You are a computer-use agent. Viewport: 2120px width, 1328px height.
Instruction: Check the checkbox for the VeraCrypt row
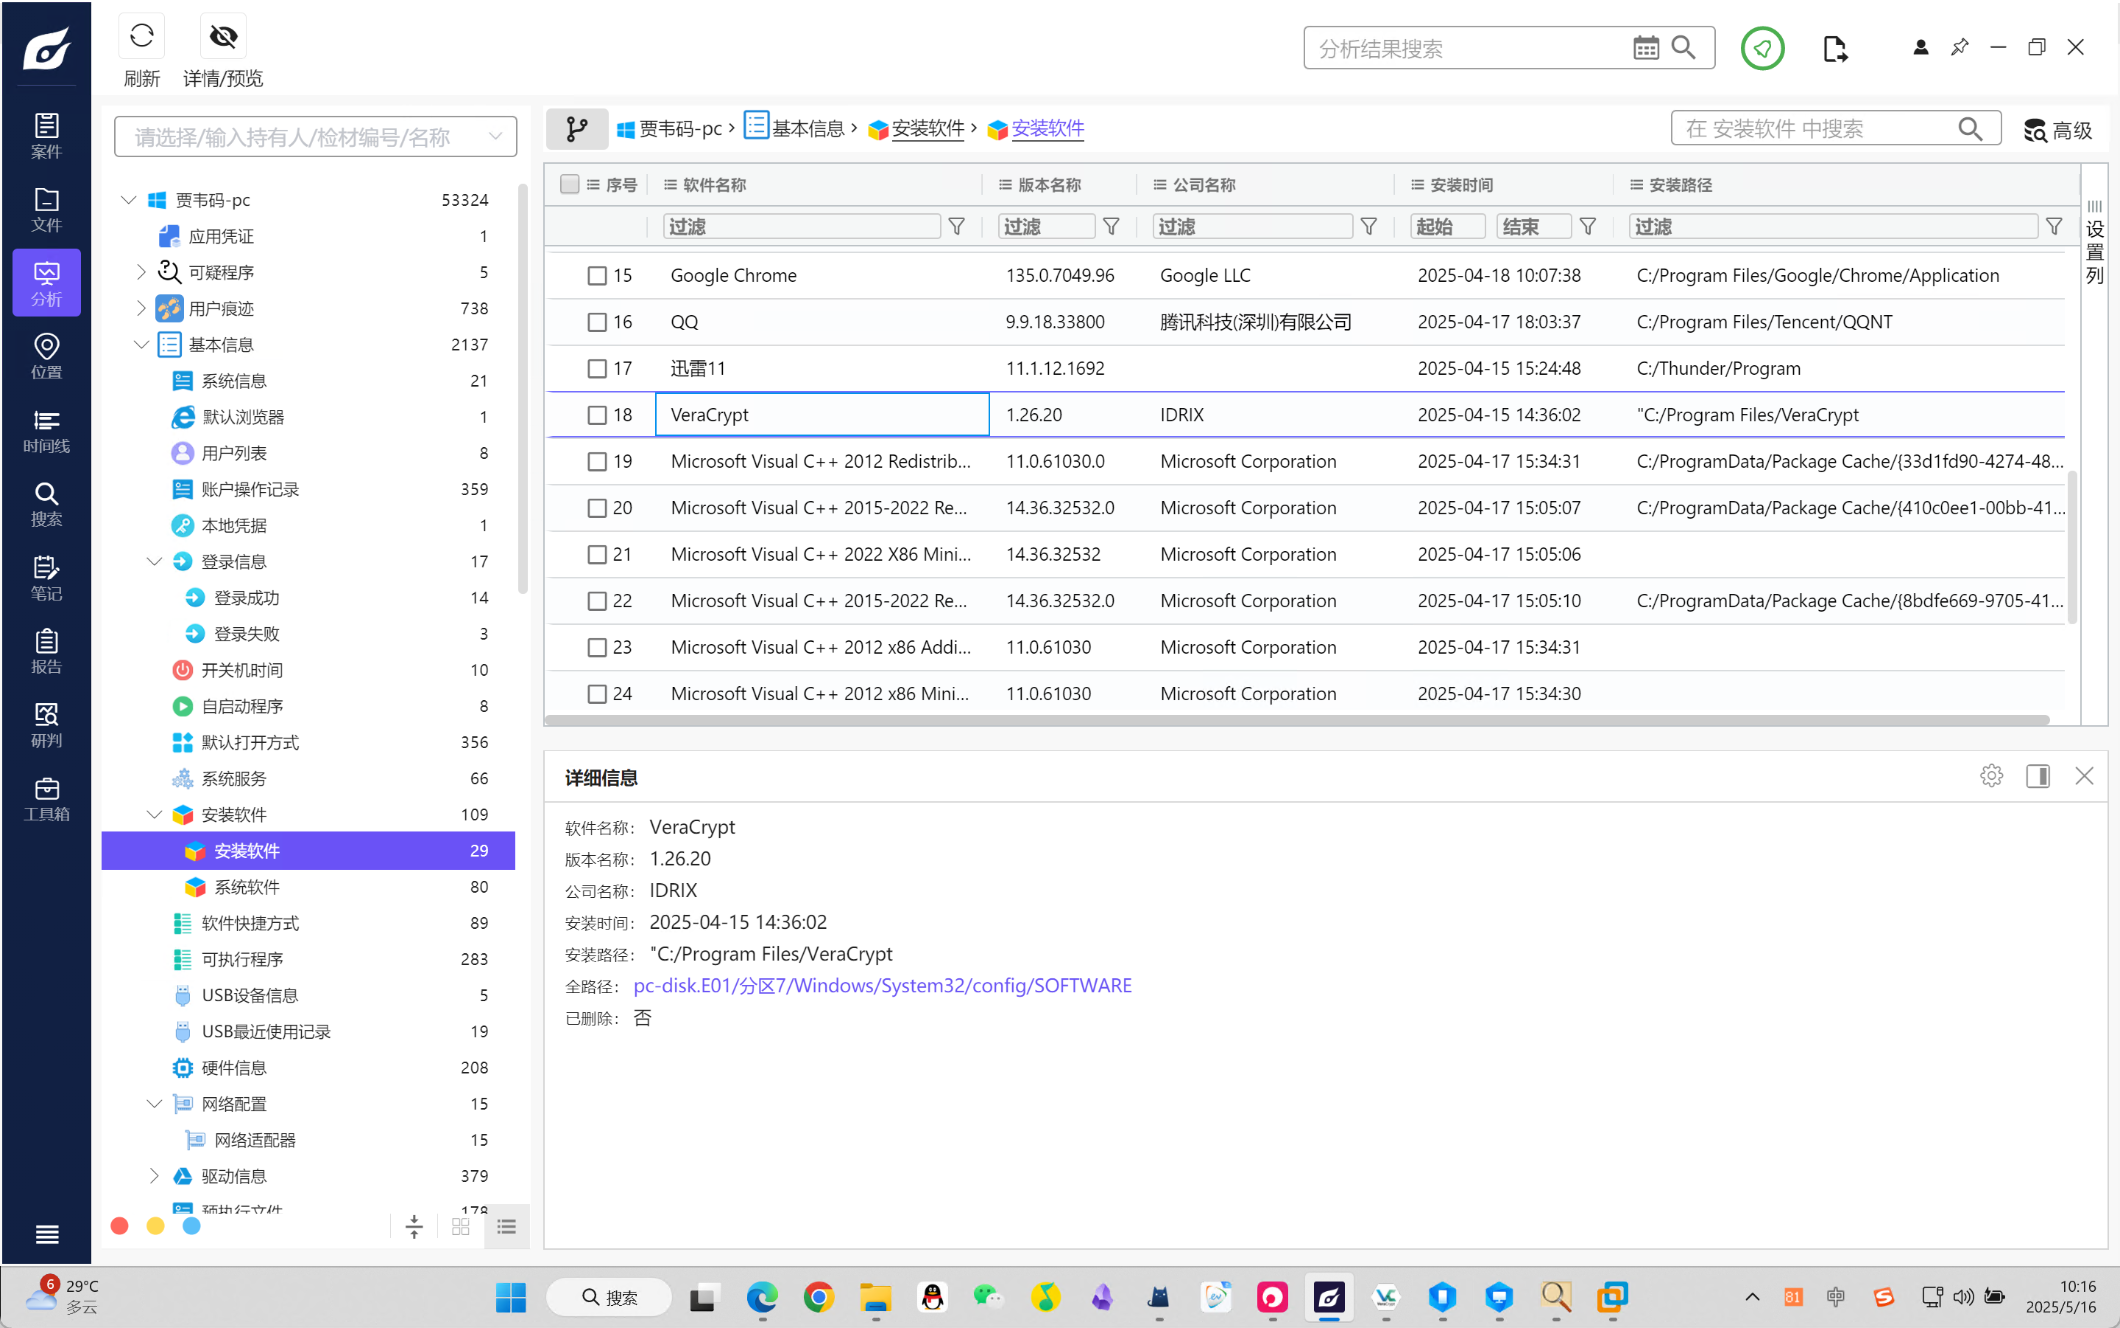(x=597, y=415)
